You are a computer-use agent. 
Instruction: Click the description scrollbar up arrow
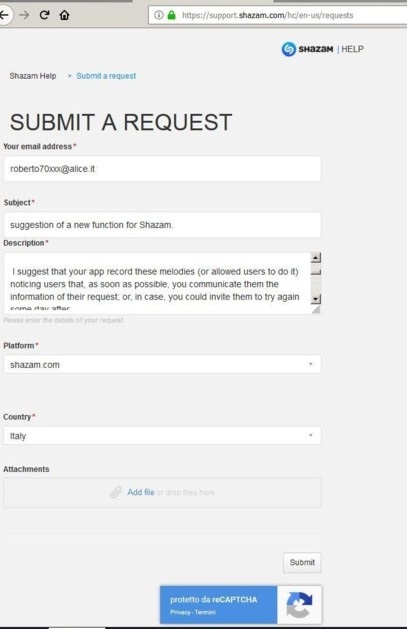(x=316, y=258)
